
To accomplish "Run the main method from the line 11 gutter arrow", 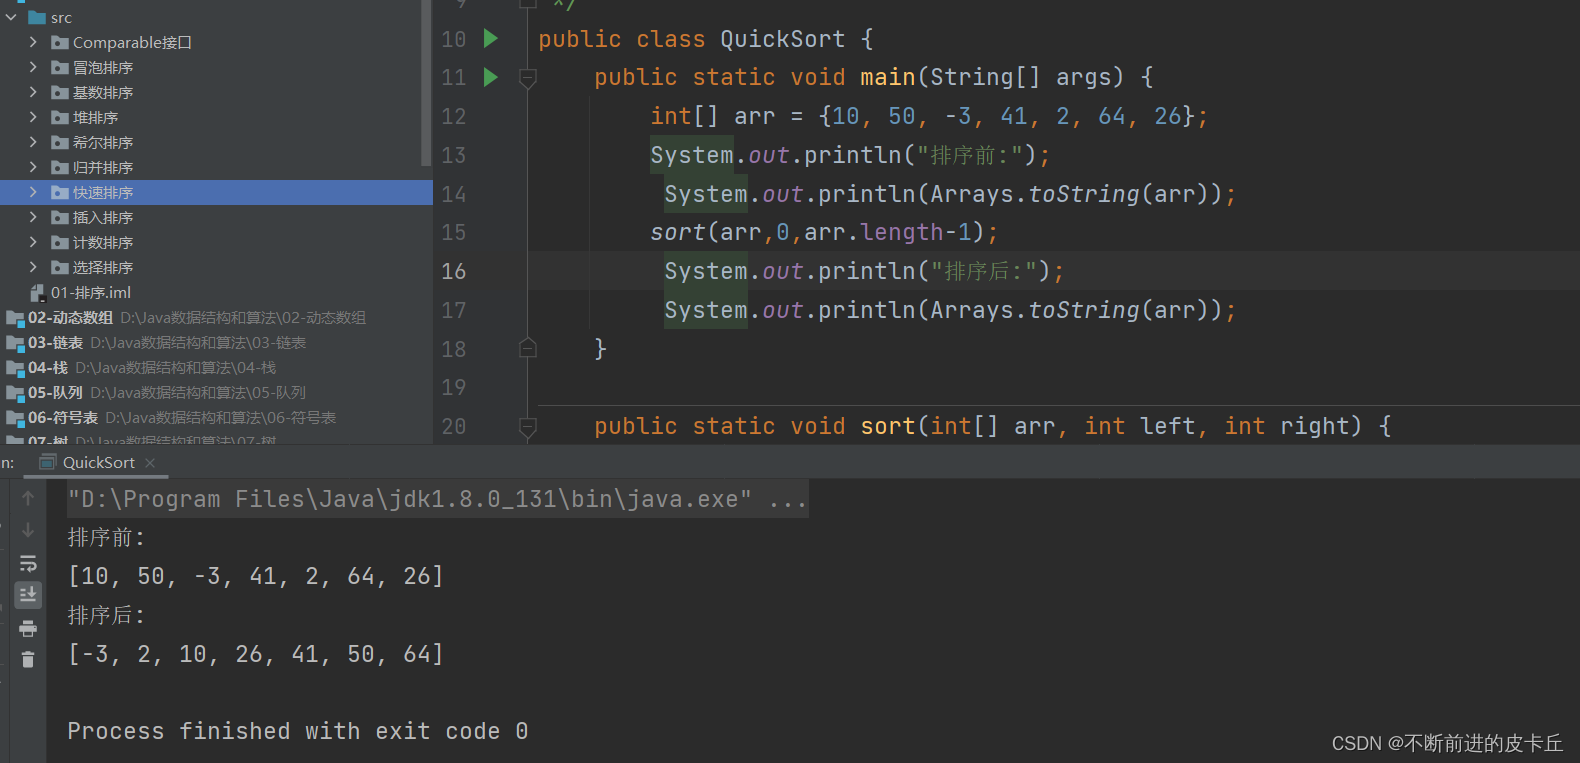I will (x=490, y=77).
